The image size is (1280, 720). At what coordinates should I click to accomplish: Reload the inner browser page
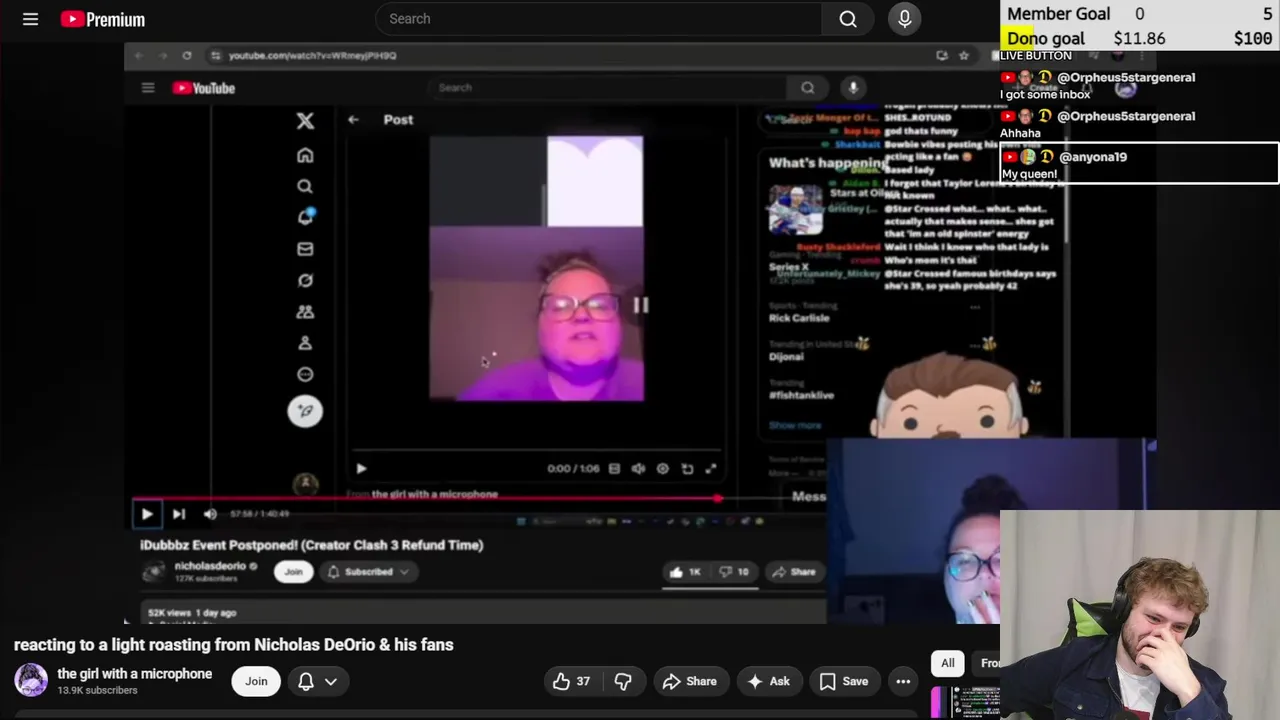point(187,56)
